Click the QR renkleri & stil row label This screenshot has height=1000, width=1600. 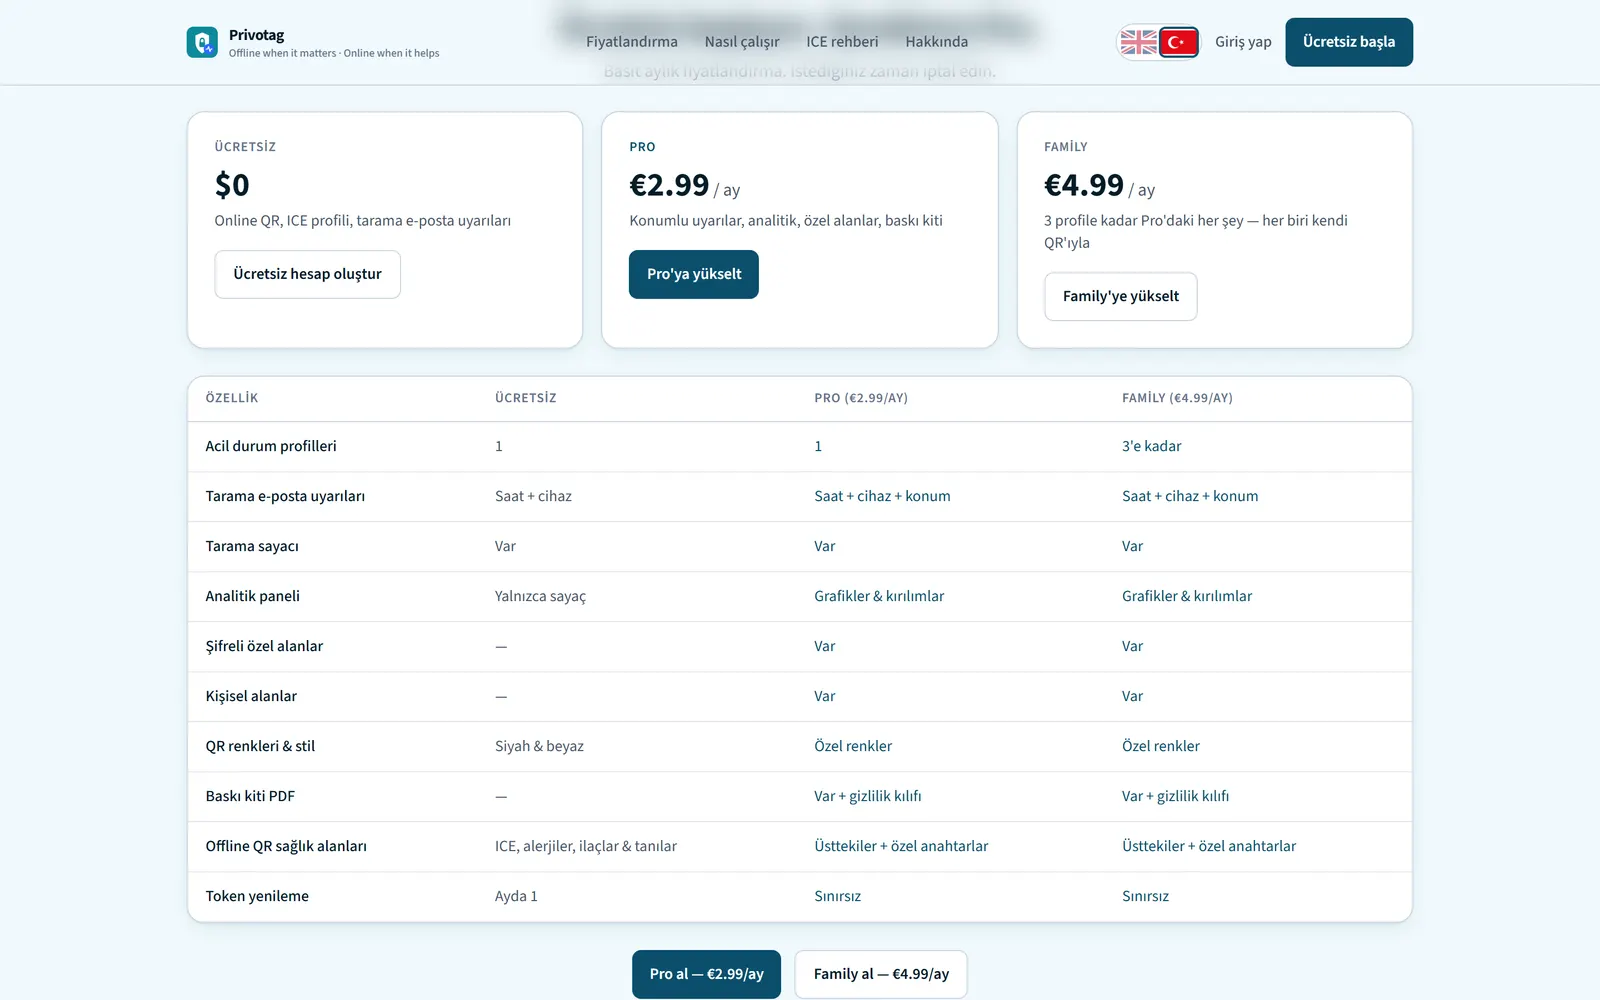pyautogui.click(x=260, y=746)
